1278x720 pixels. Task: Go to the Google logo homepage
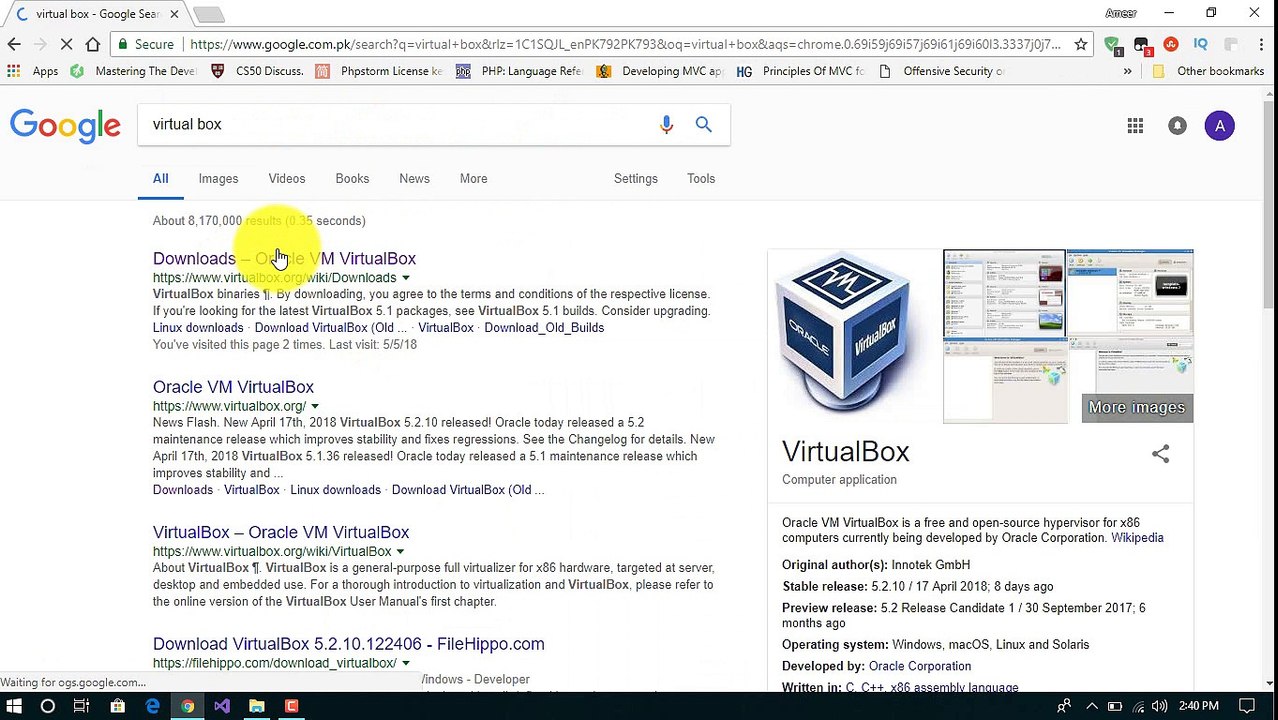tap(65, 127)
